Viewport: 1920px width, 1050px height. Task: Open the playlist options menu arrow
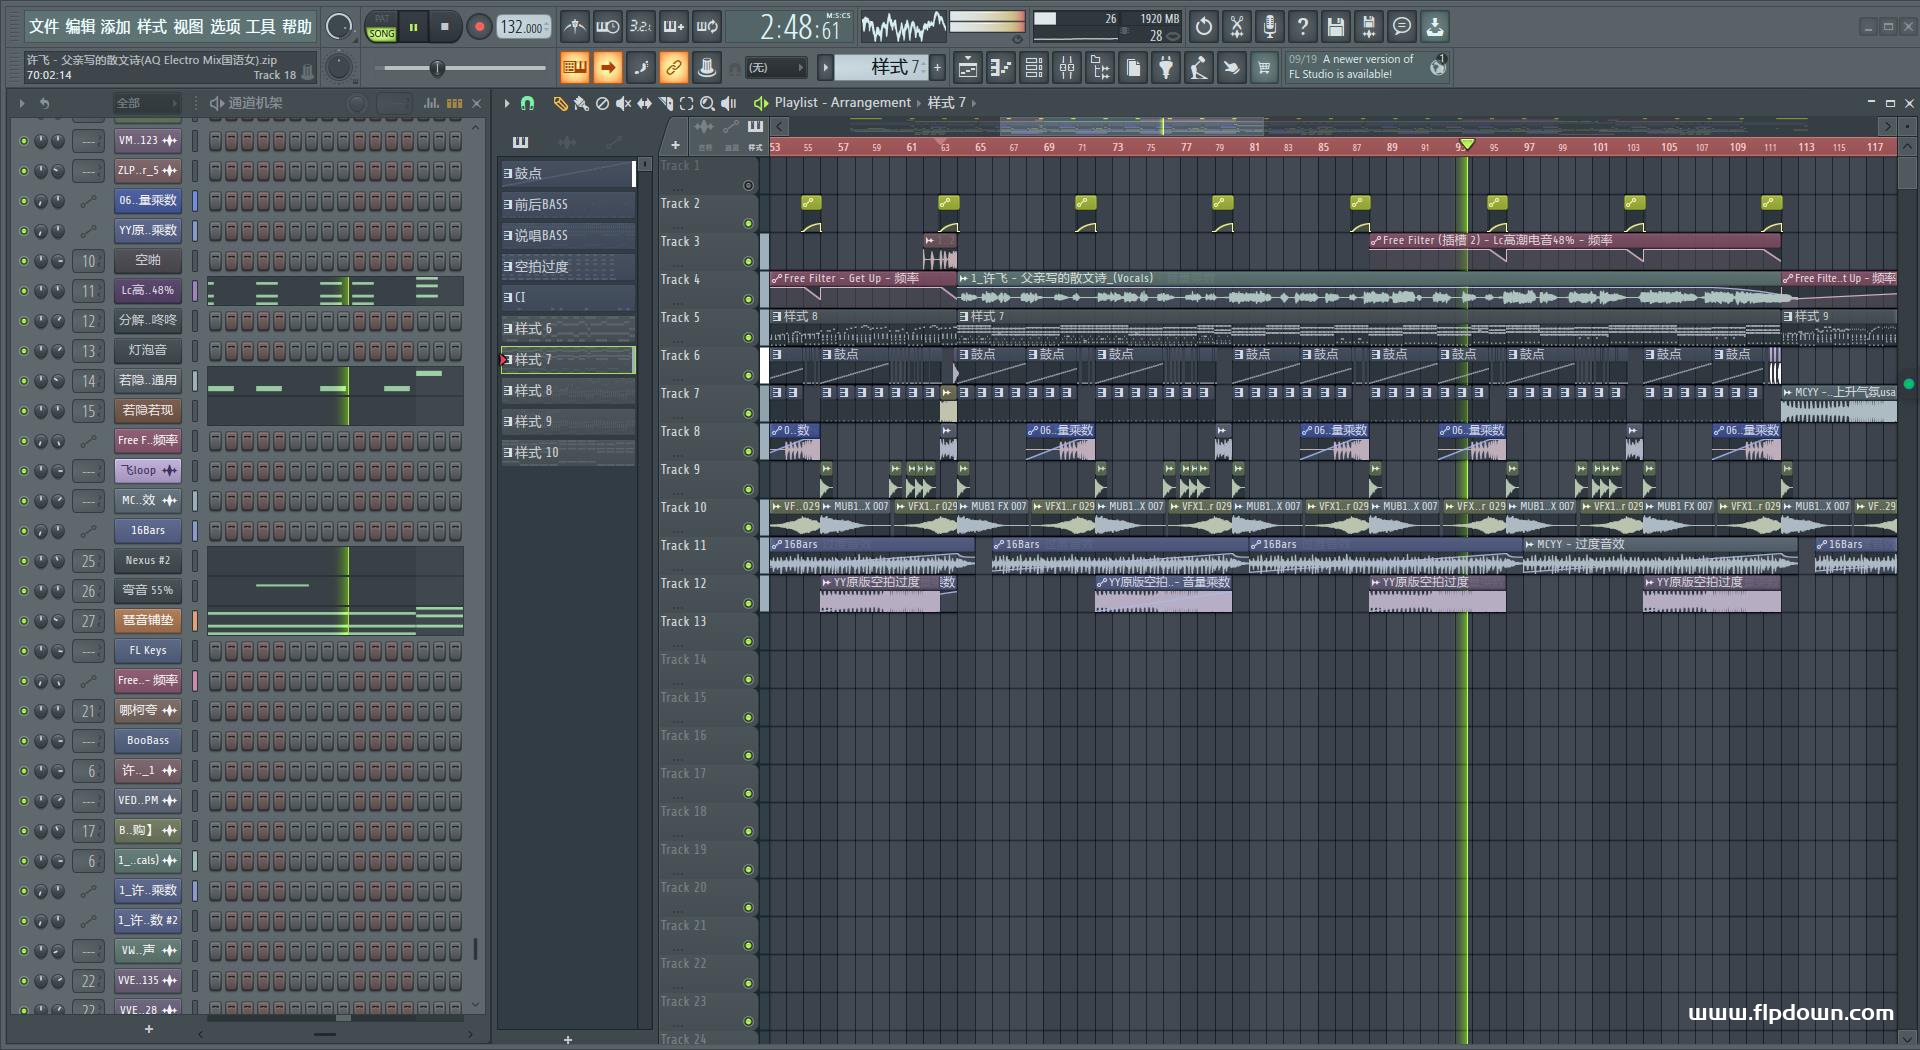coord(507,103)
